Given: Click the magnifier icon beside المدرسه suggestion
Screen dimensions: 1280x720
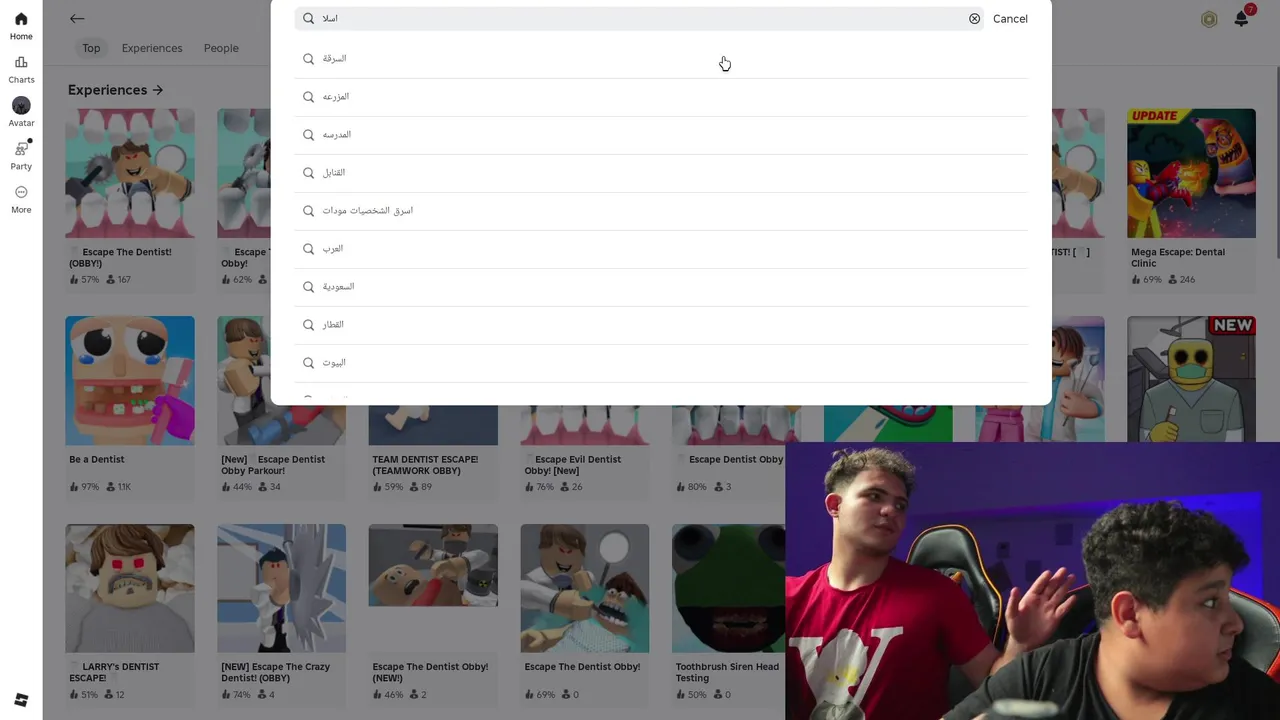Looking at the screenshot, I should click(x=308, y=134).
